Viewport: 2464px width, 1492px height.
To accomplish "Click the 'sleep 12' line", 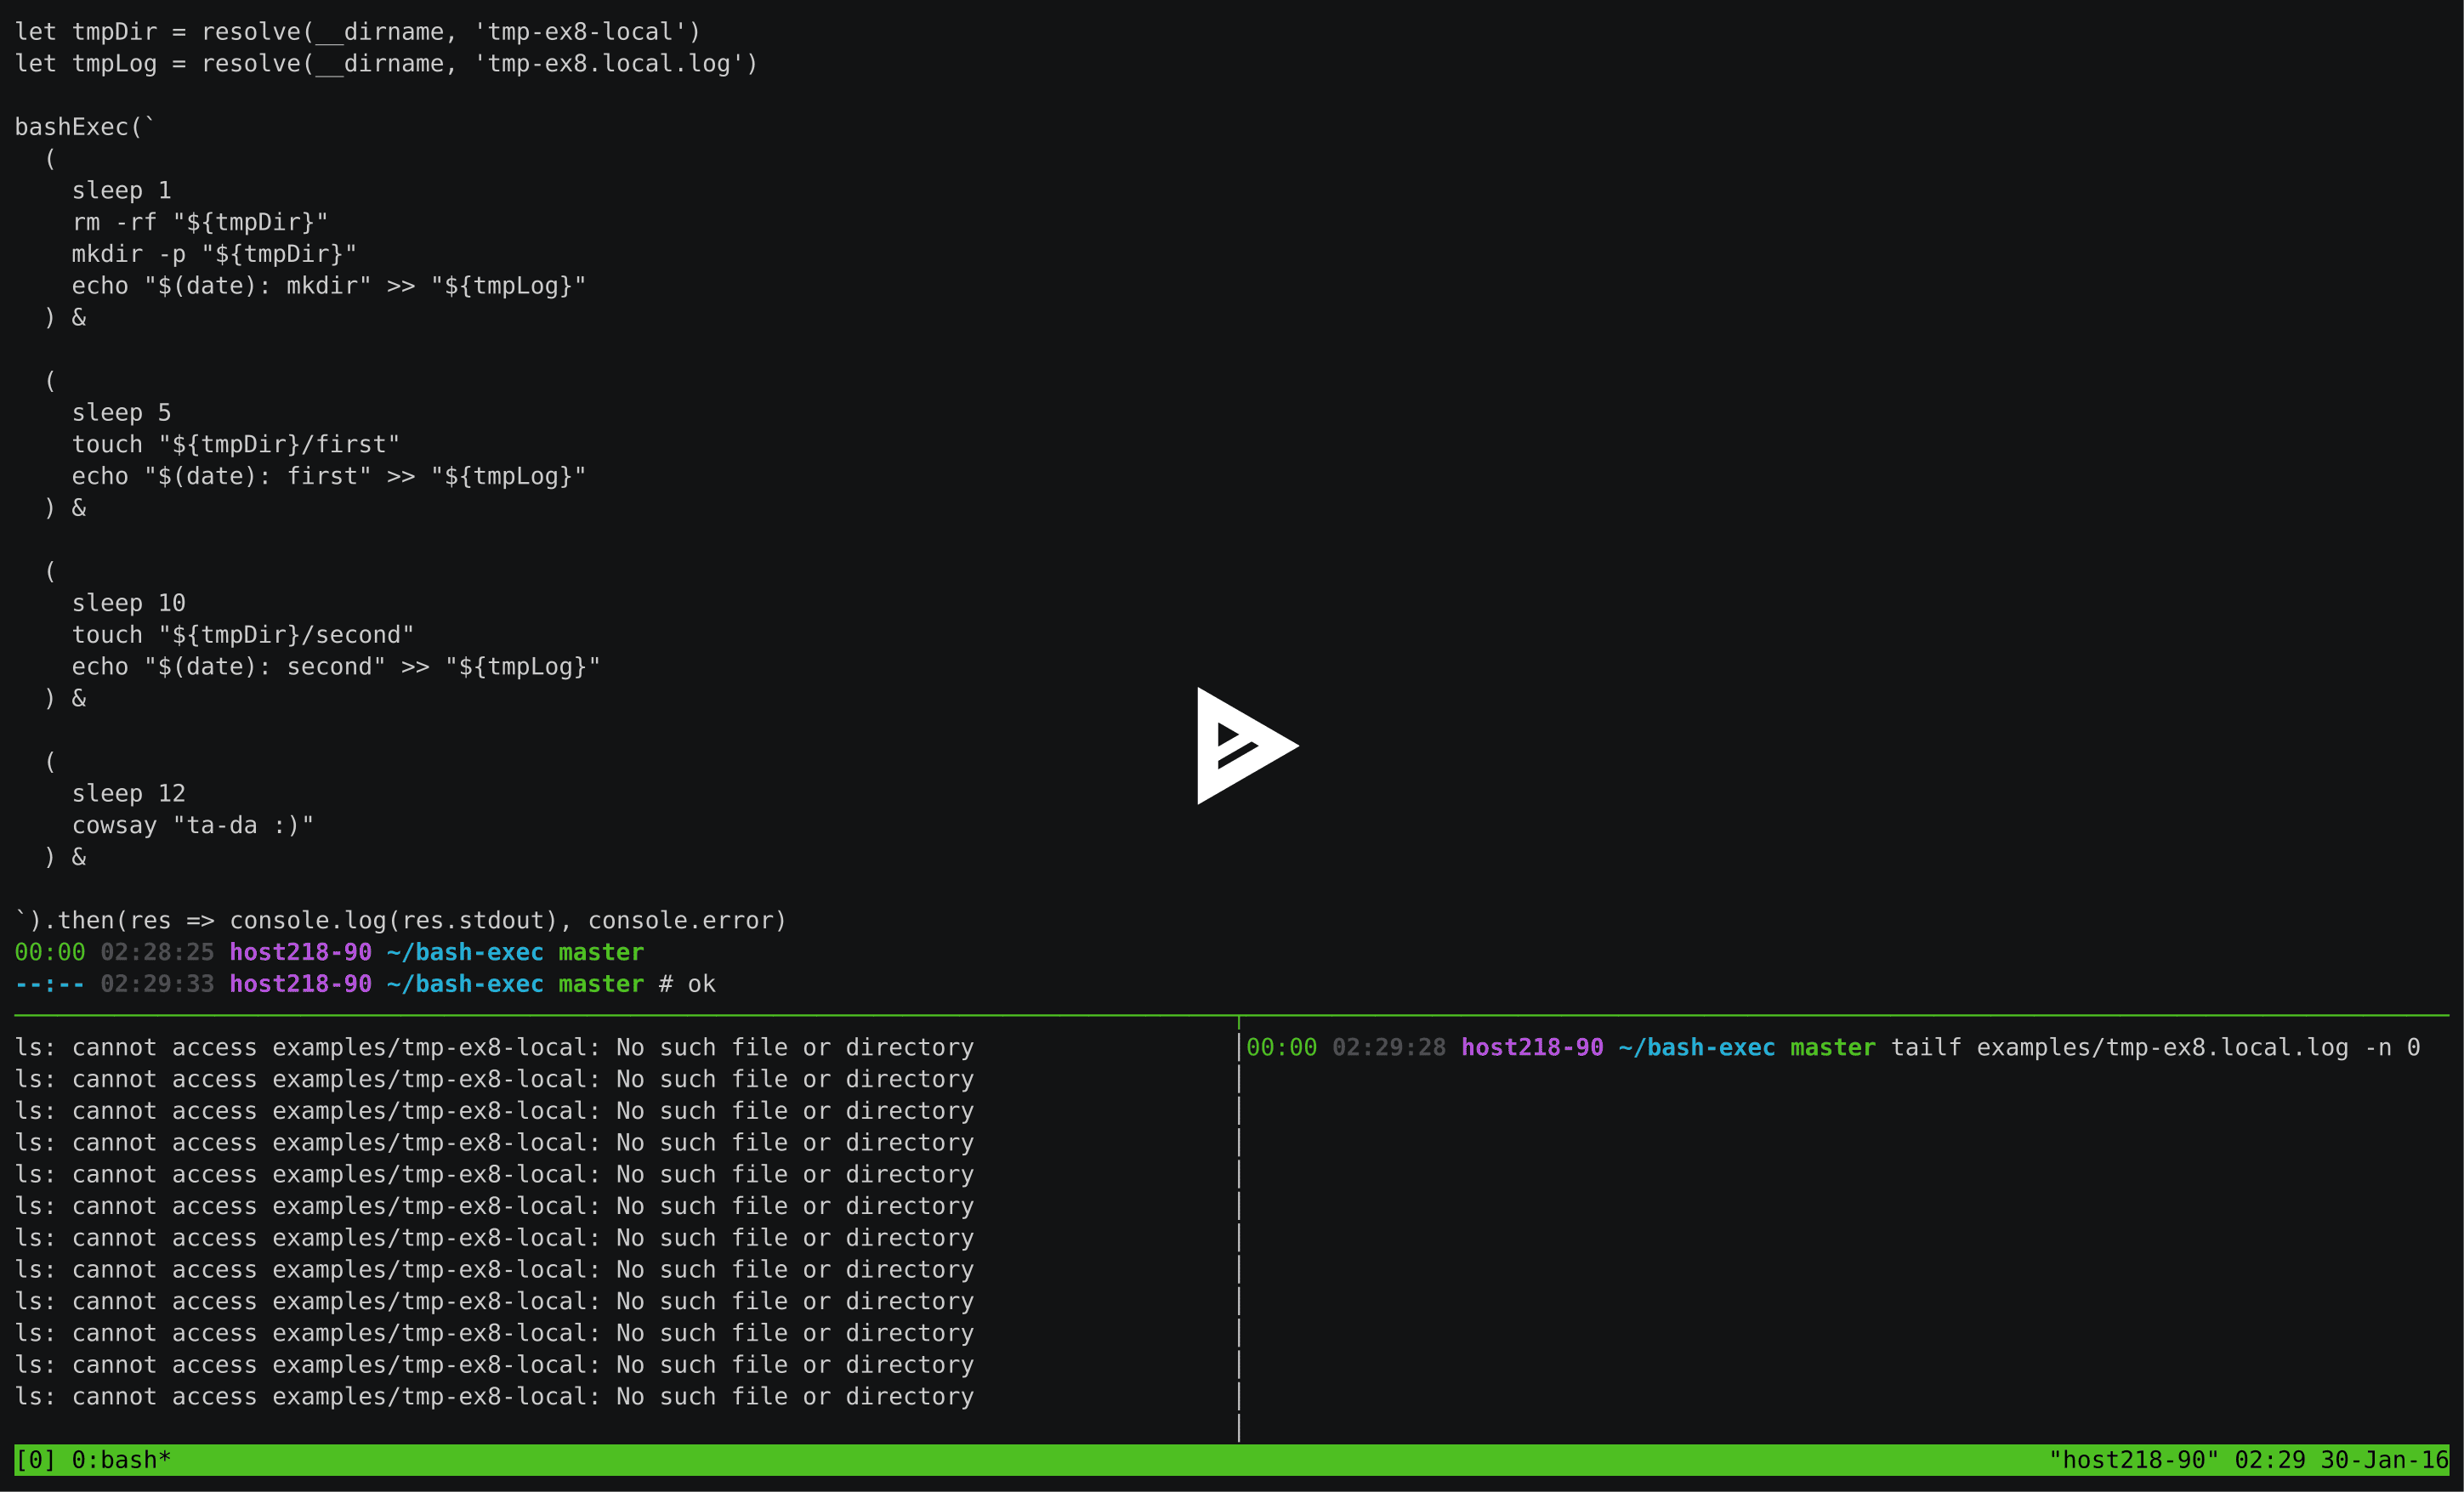I will (128, 794).
